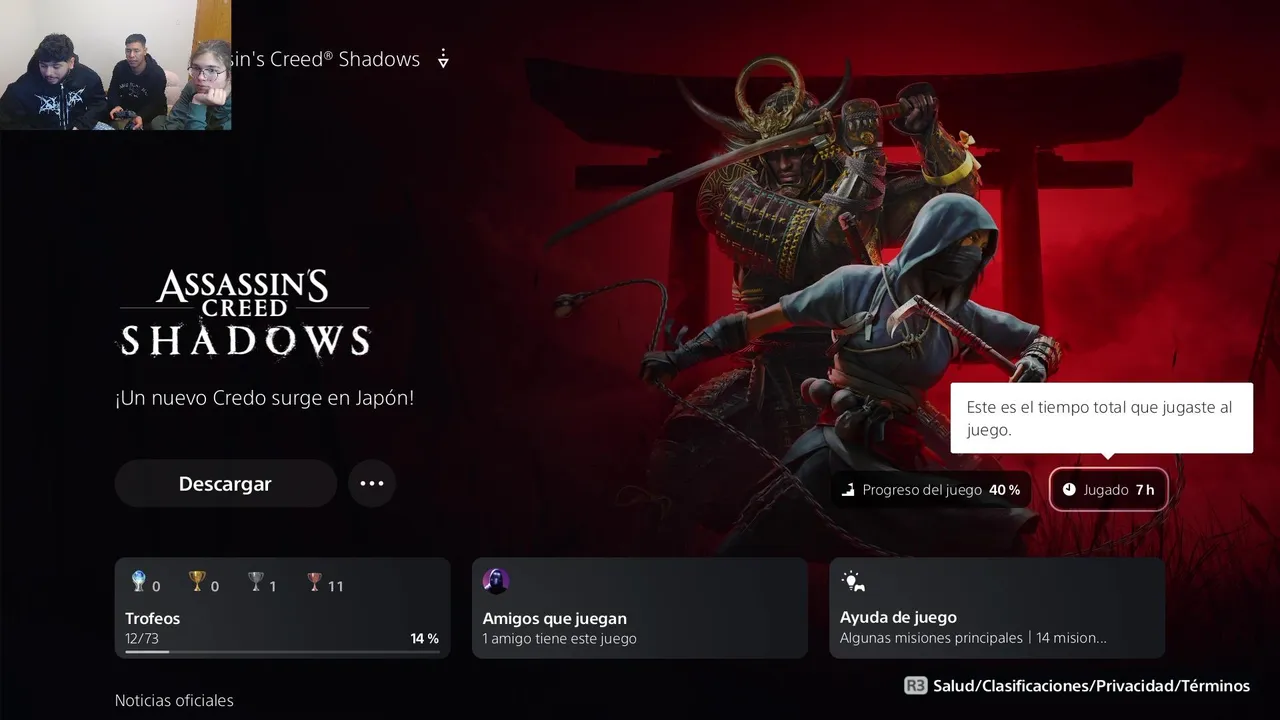The image size is (1280, 720).
Task: Select the Jugado 7 h playtime chip
Action: tap(1108, 490)
